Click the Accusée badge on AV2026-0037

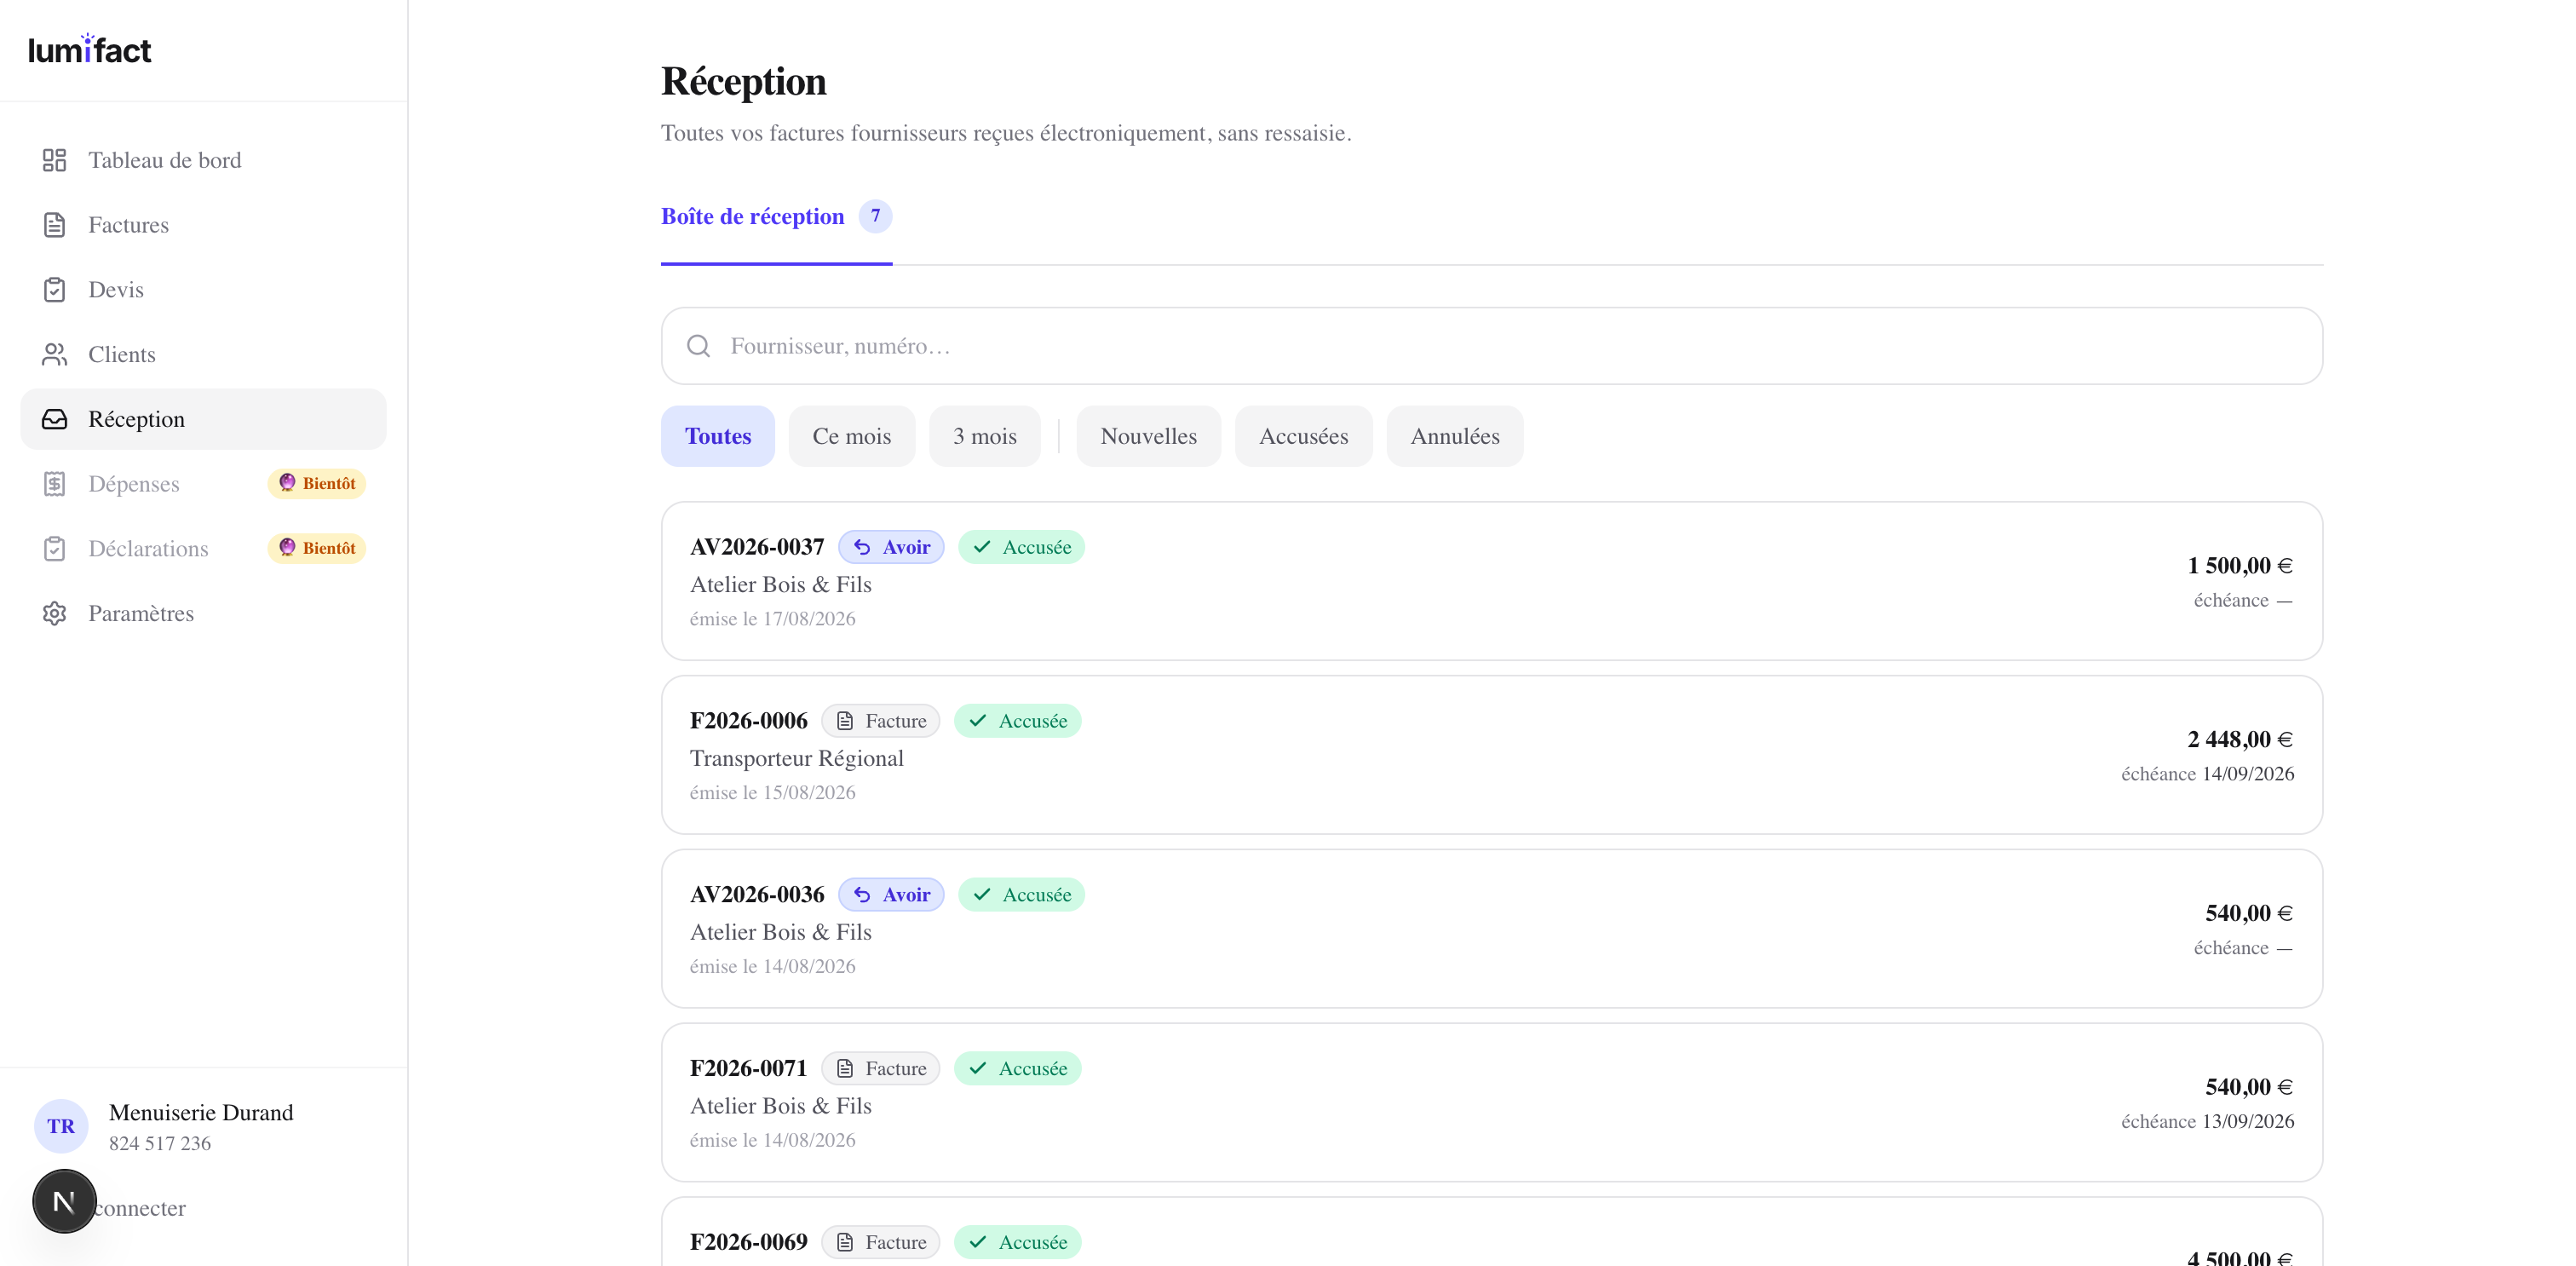point(1021,547)
